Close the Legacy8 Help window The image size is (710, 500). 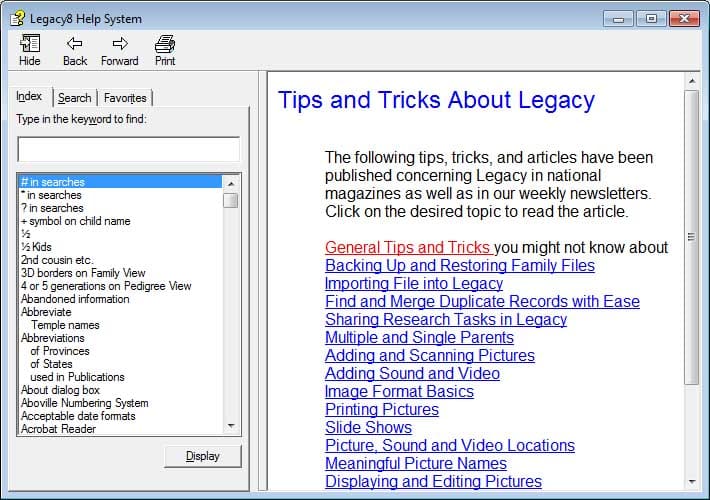point(684,19)
